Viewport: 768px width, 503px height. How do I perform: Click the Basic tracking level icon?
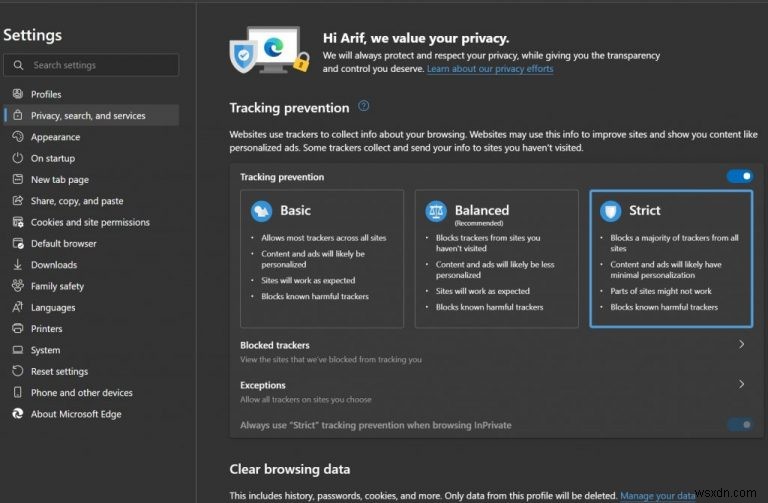[x=261, y=211]
